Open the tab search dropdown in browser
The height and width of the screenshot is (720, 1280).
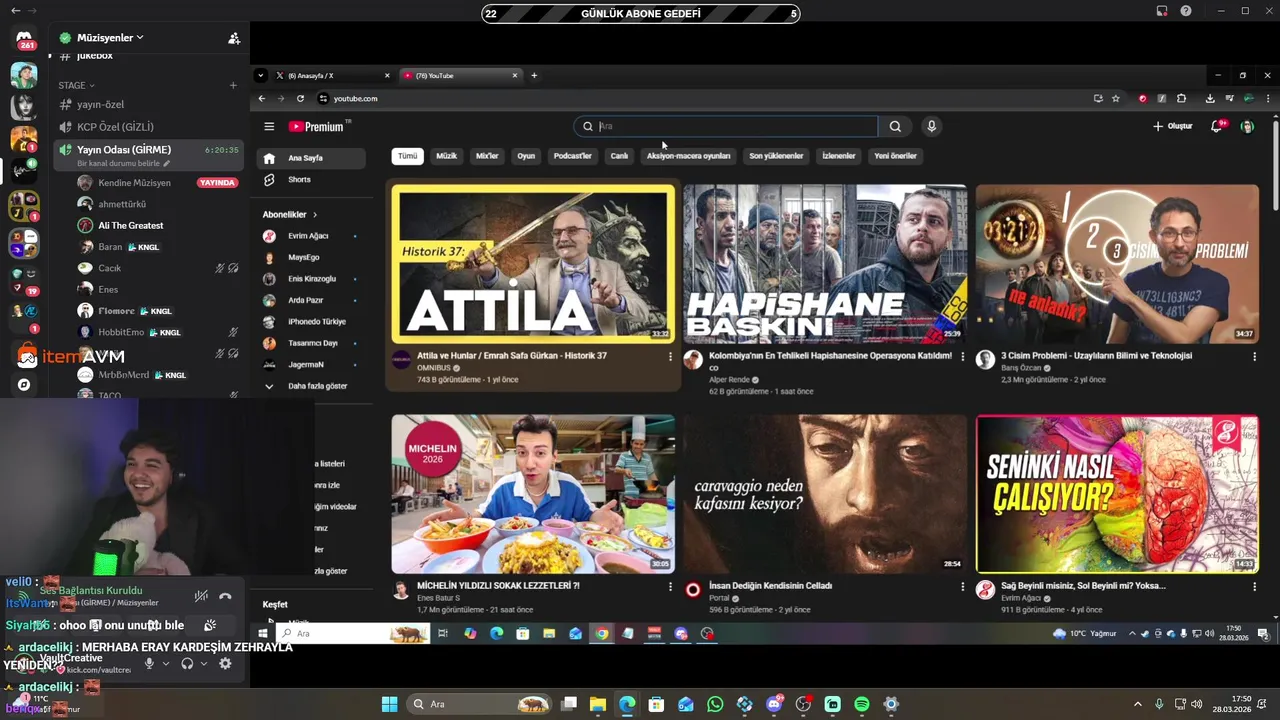(261, 75)
